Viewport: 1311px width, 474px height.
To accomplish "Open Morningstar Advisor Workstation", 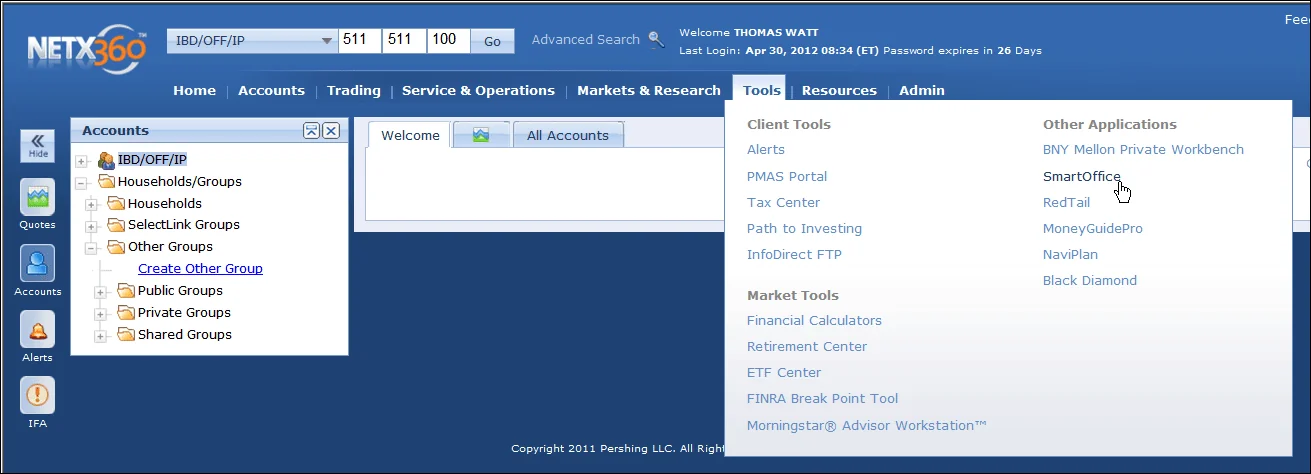I will point(867,425).
